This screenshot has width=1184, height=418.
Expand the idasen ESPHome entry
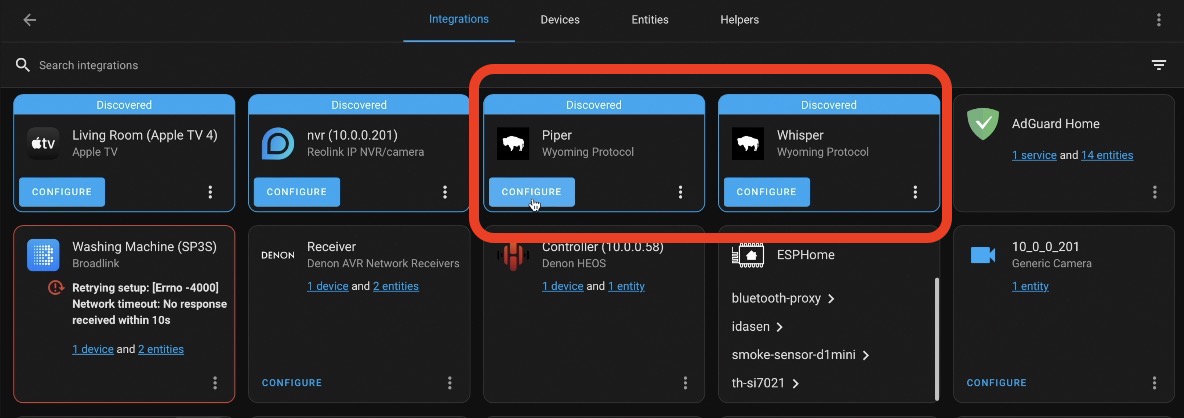pos(757,327)
